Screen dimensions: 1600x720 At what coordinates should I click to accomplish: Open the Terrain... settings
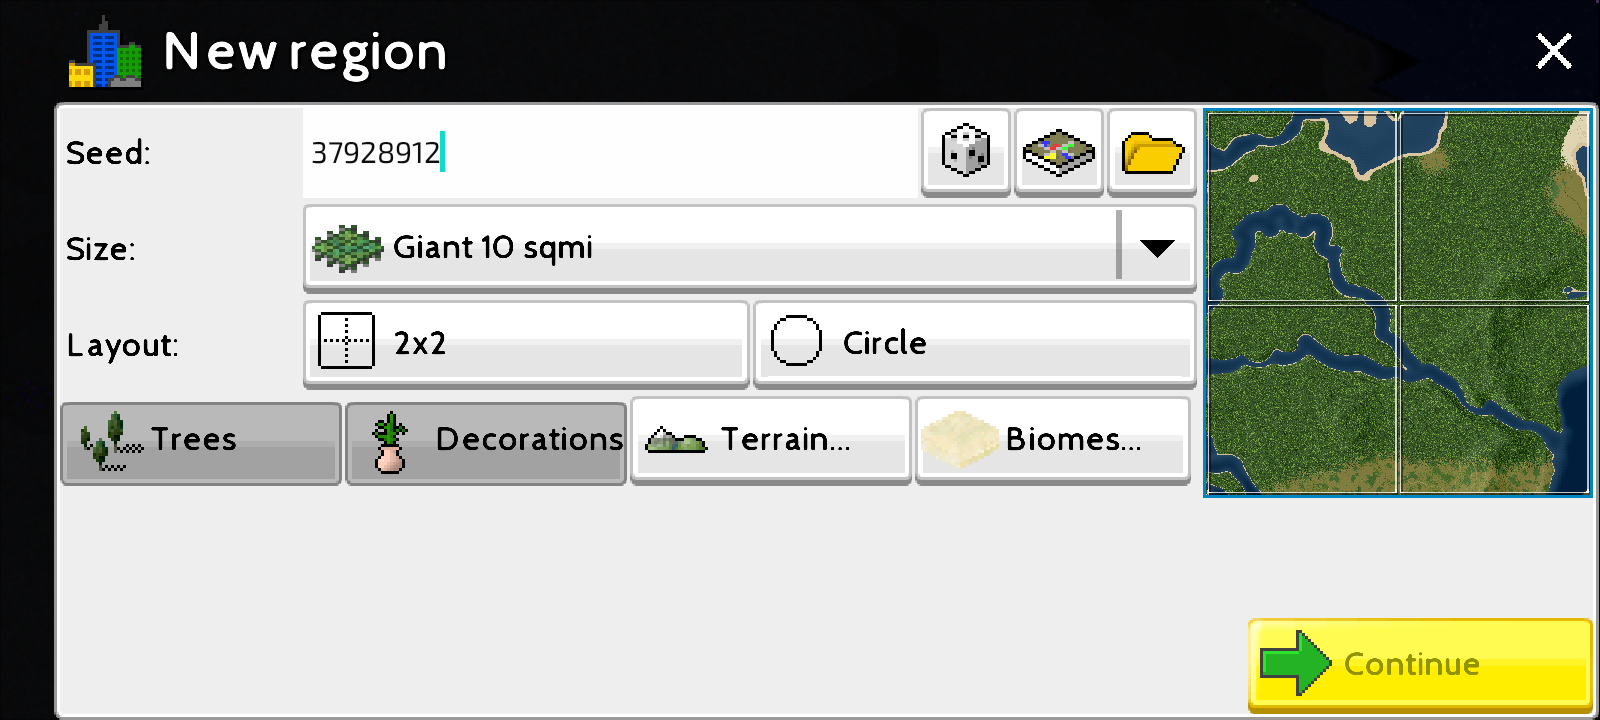(x=771, y=441)
